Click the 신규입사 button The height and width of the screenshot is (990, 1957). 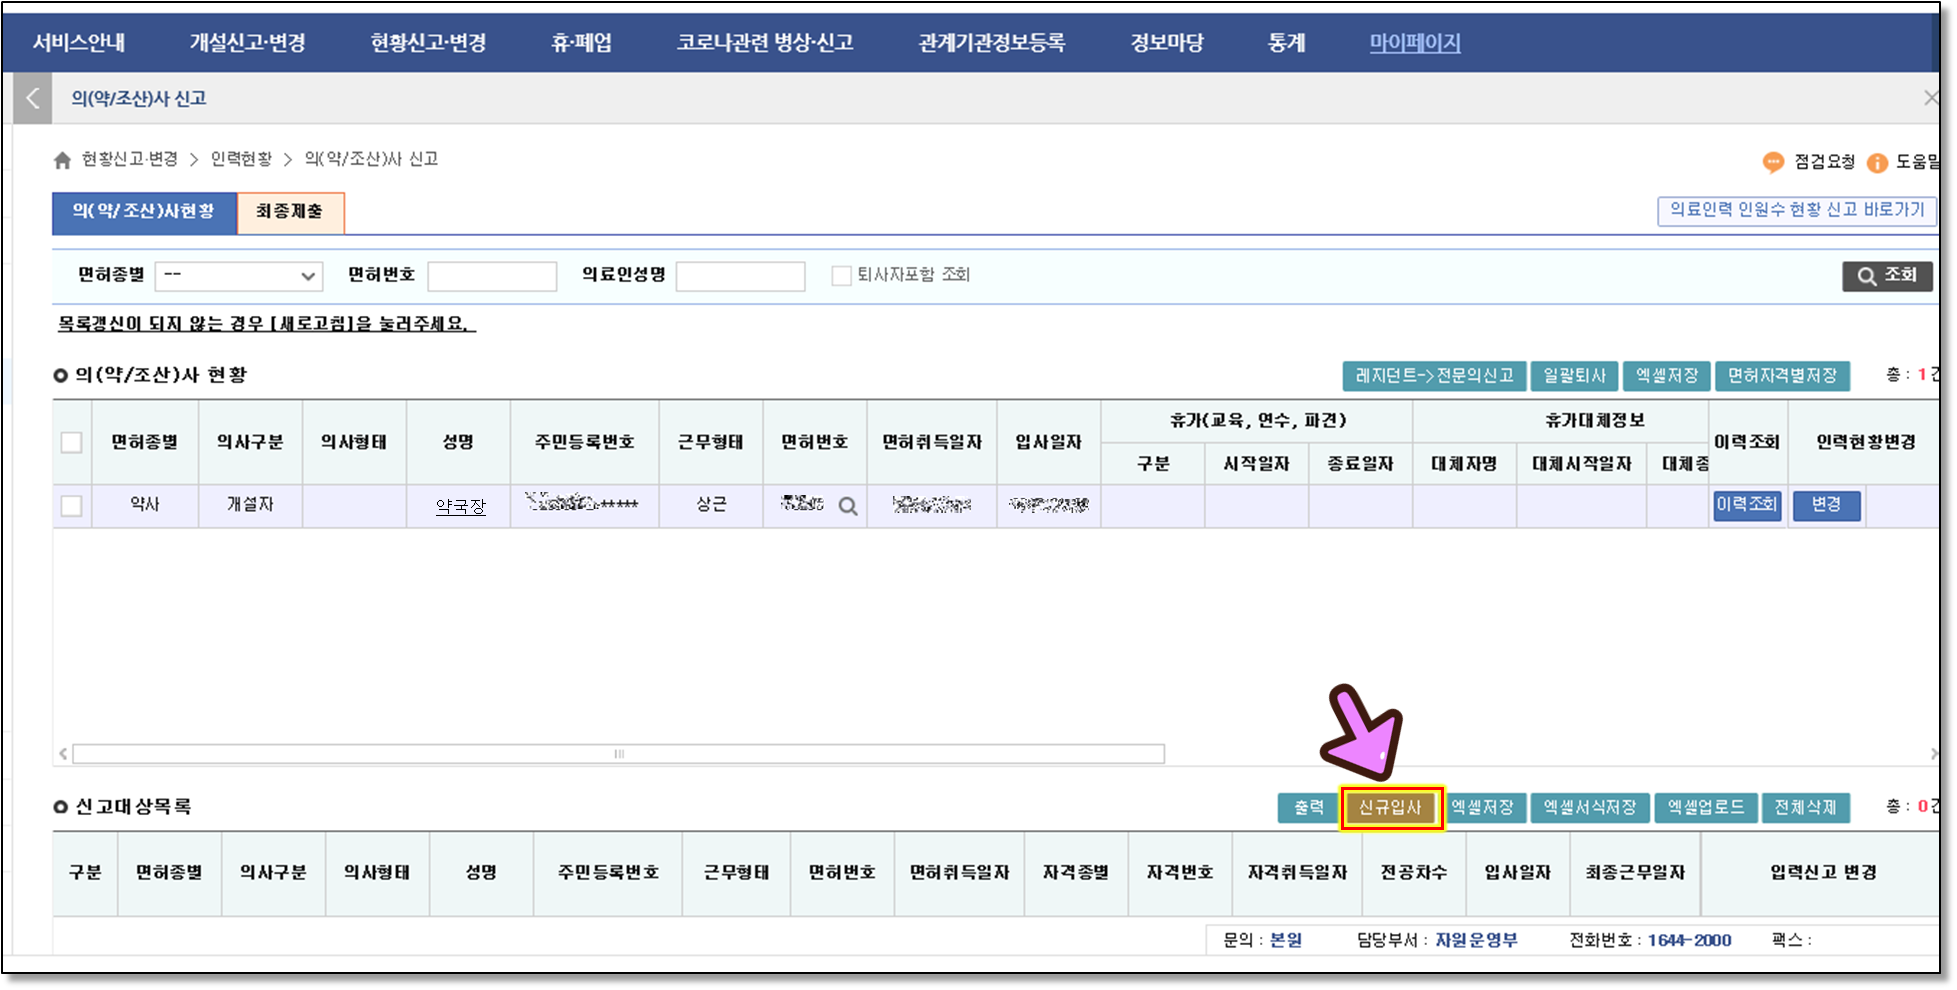[1390, 808]
